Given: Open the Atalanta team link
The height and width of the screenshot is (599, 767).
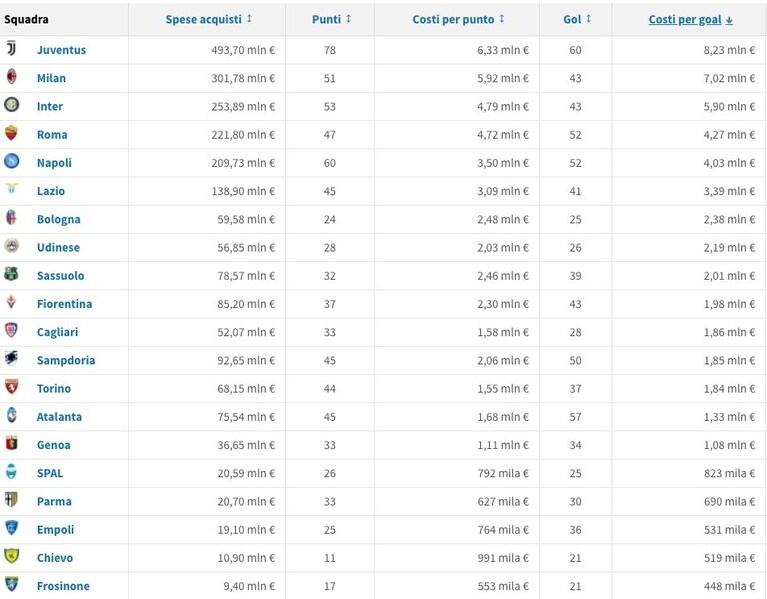Looking at the screenshot, I should click(59, 417).
